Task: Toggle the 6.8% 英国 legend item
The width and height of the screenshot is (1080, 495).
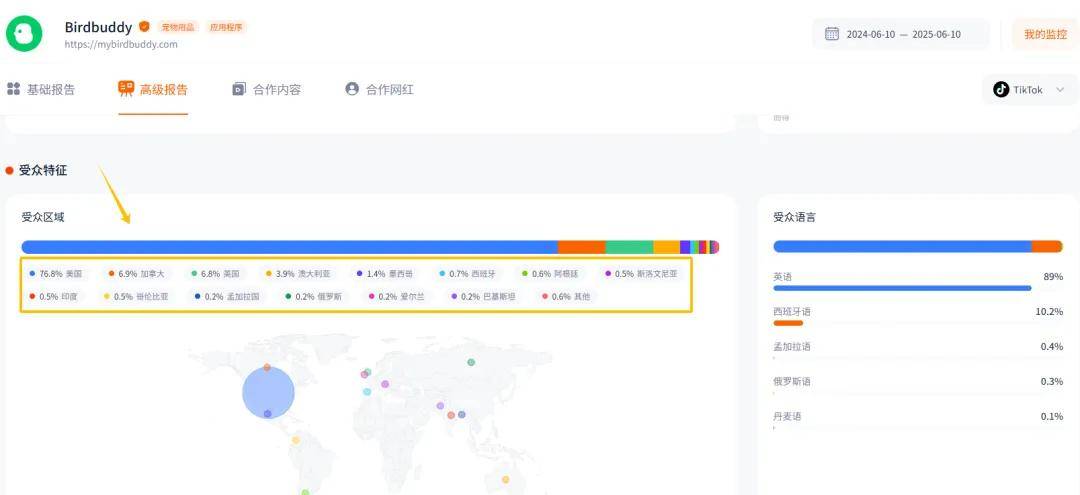Action: point(216,273)
